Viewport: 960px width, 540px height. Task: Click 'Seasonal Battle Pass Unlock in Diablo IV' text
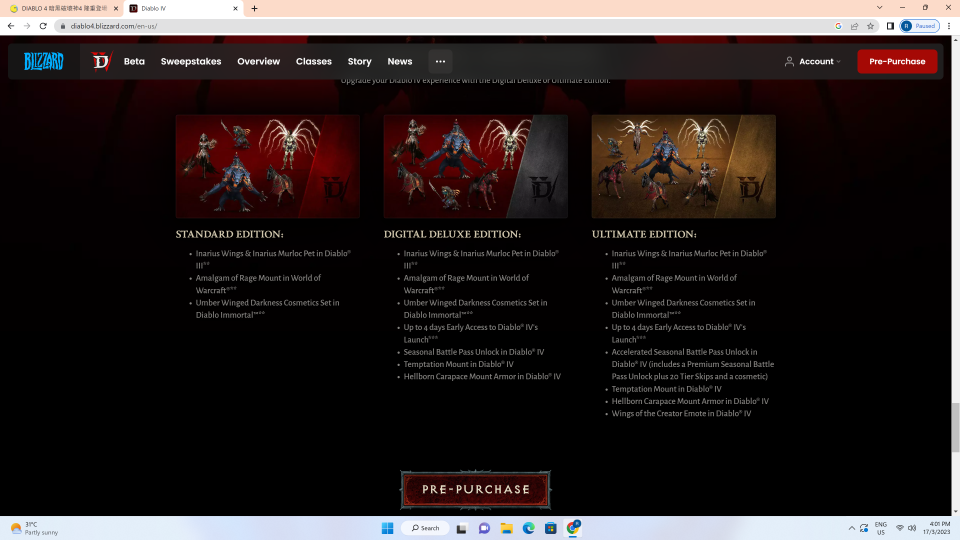[474, 352]
